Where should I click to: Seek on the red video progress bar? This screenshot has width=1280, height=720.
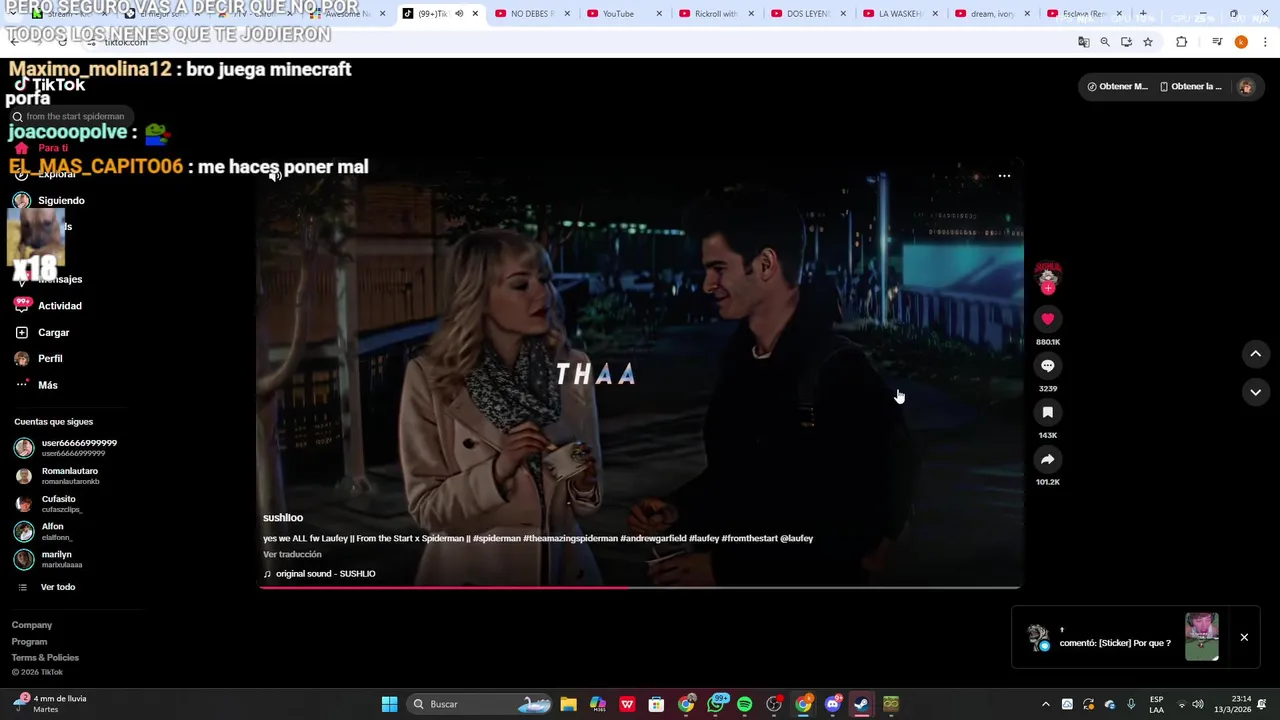(640, 587)
